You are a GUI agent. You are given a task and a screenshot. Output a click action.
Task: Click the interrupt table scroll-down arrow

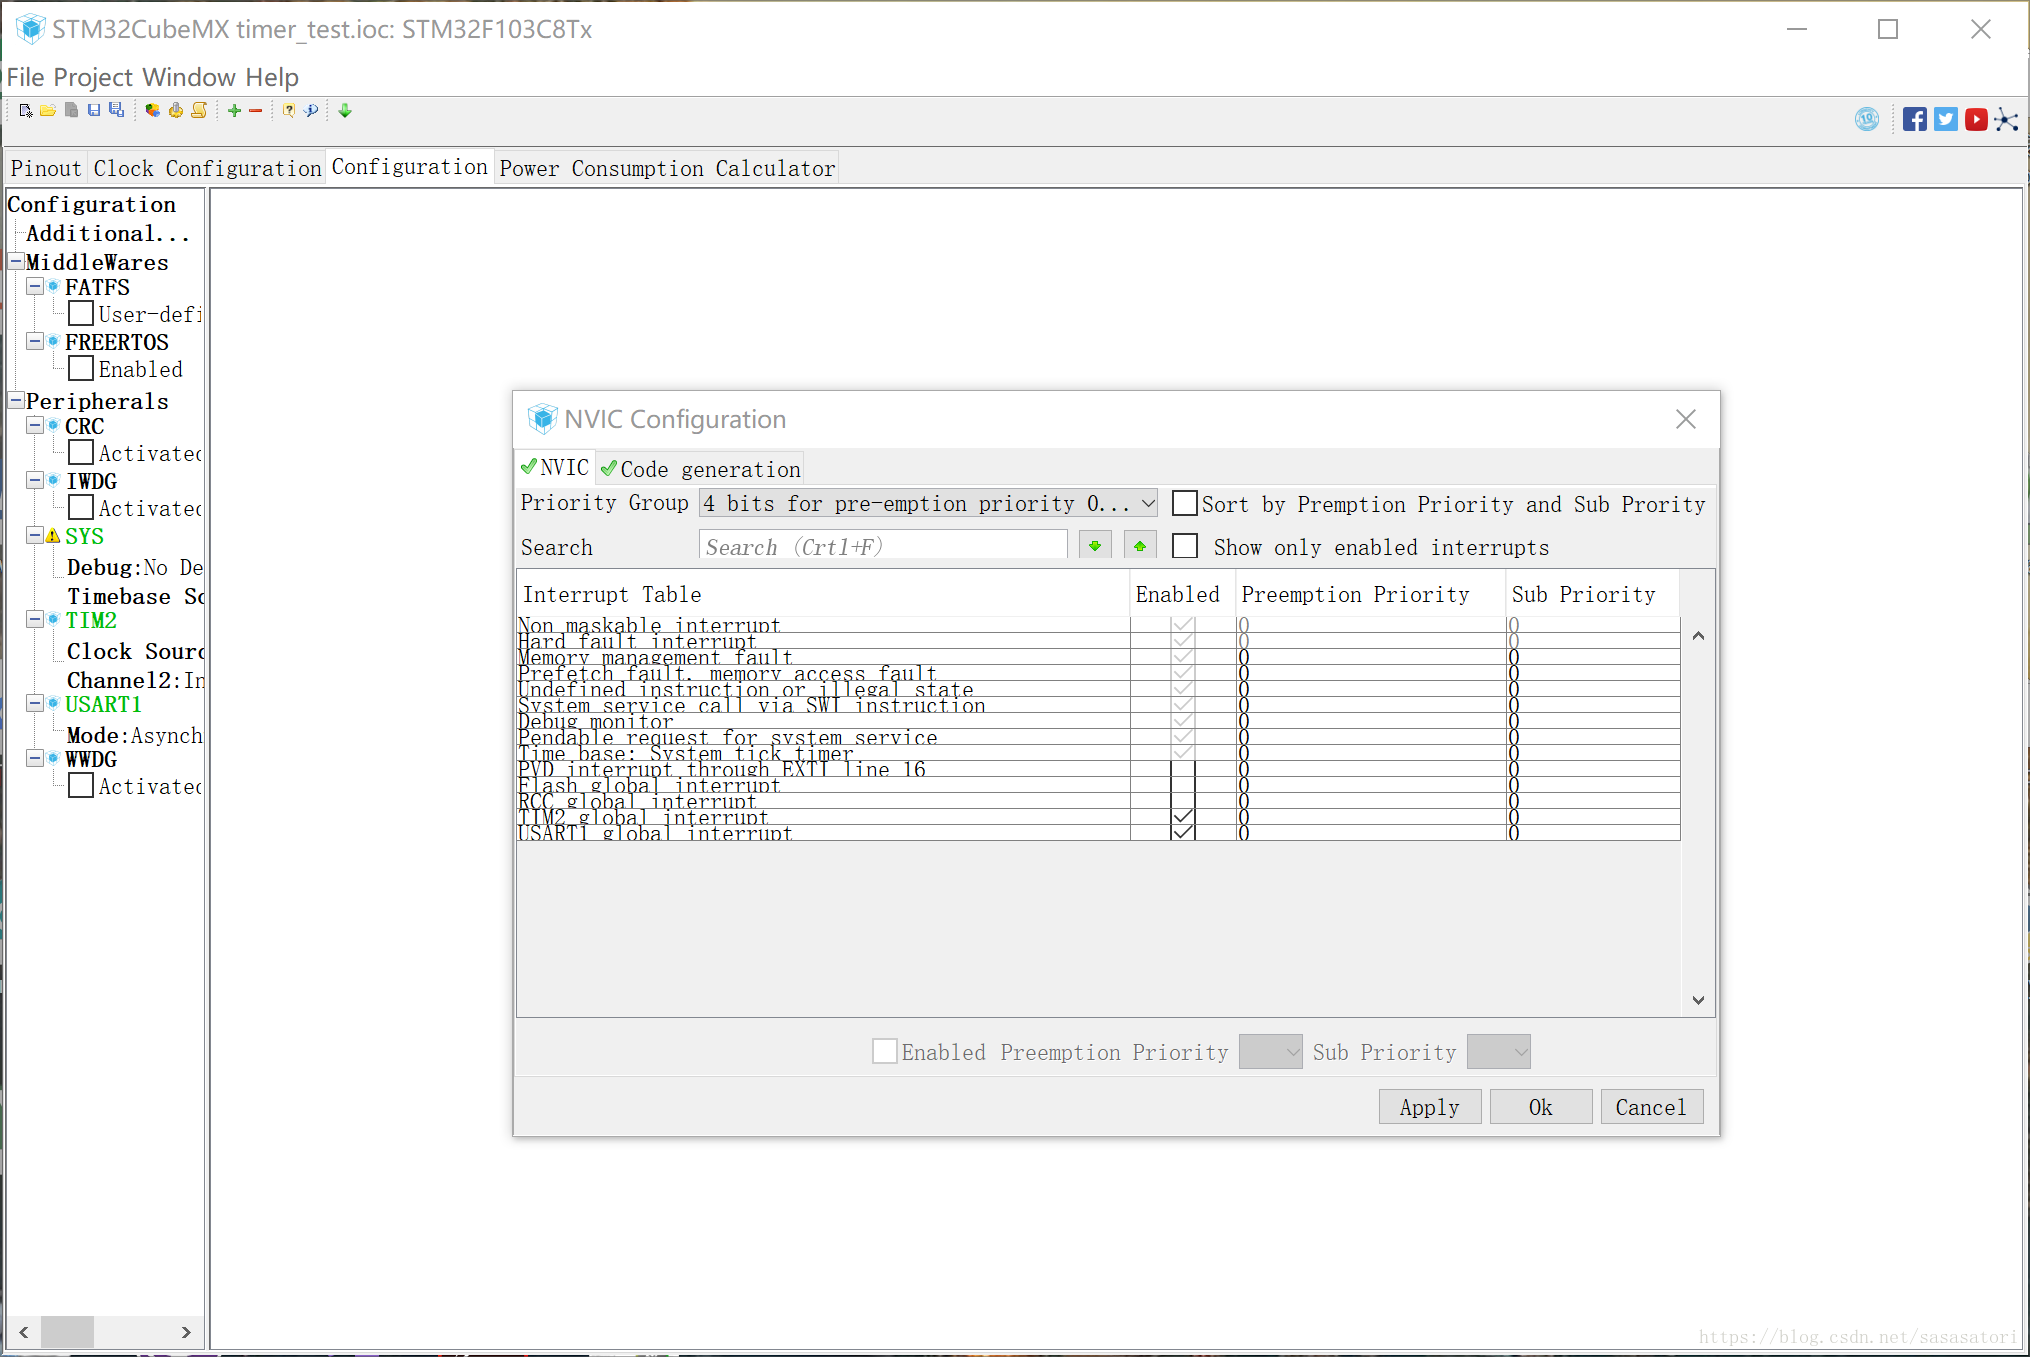[x=1698, y=1000]
